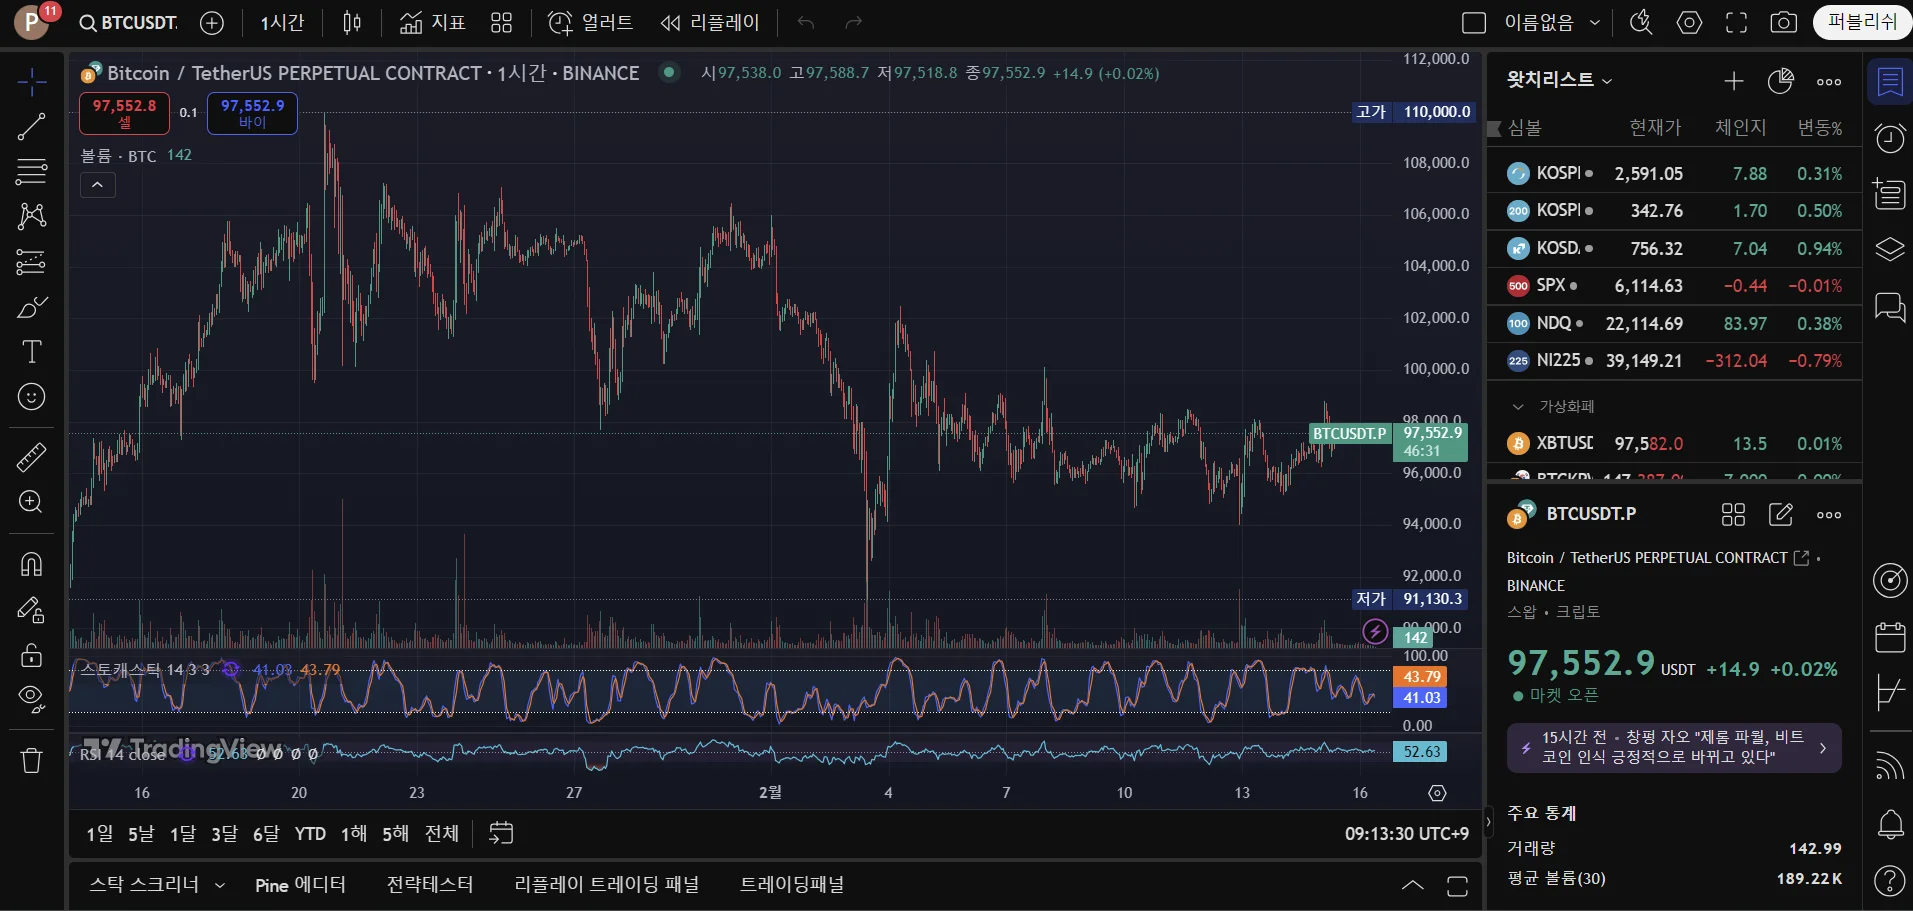Open the 왓치리스트 dropdown

tap(1559, 80)
